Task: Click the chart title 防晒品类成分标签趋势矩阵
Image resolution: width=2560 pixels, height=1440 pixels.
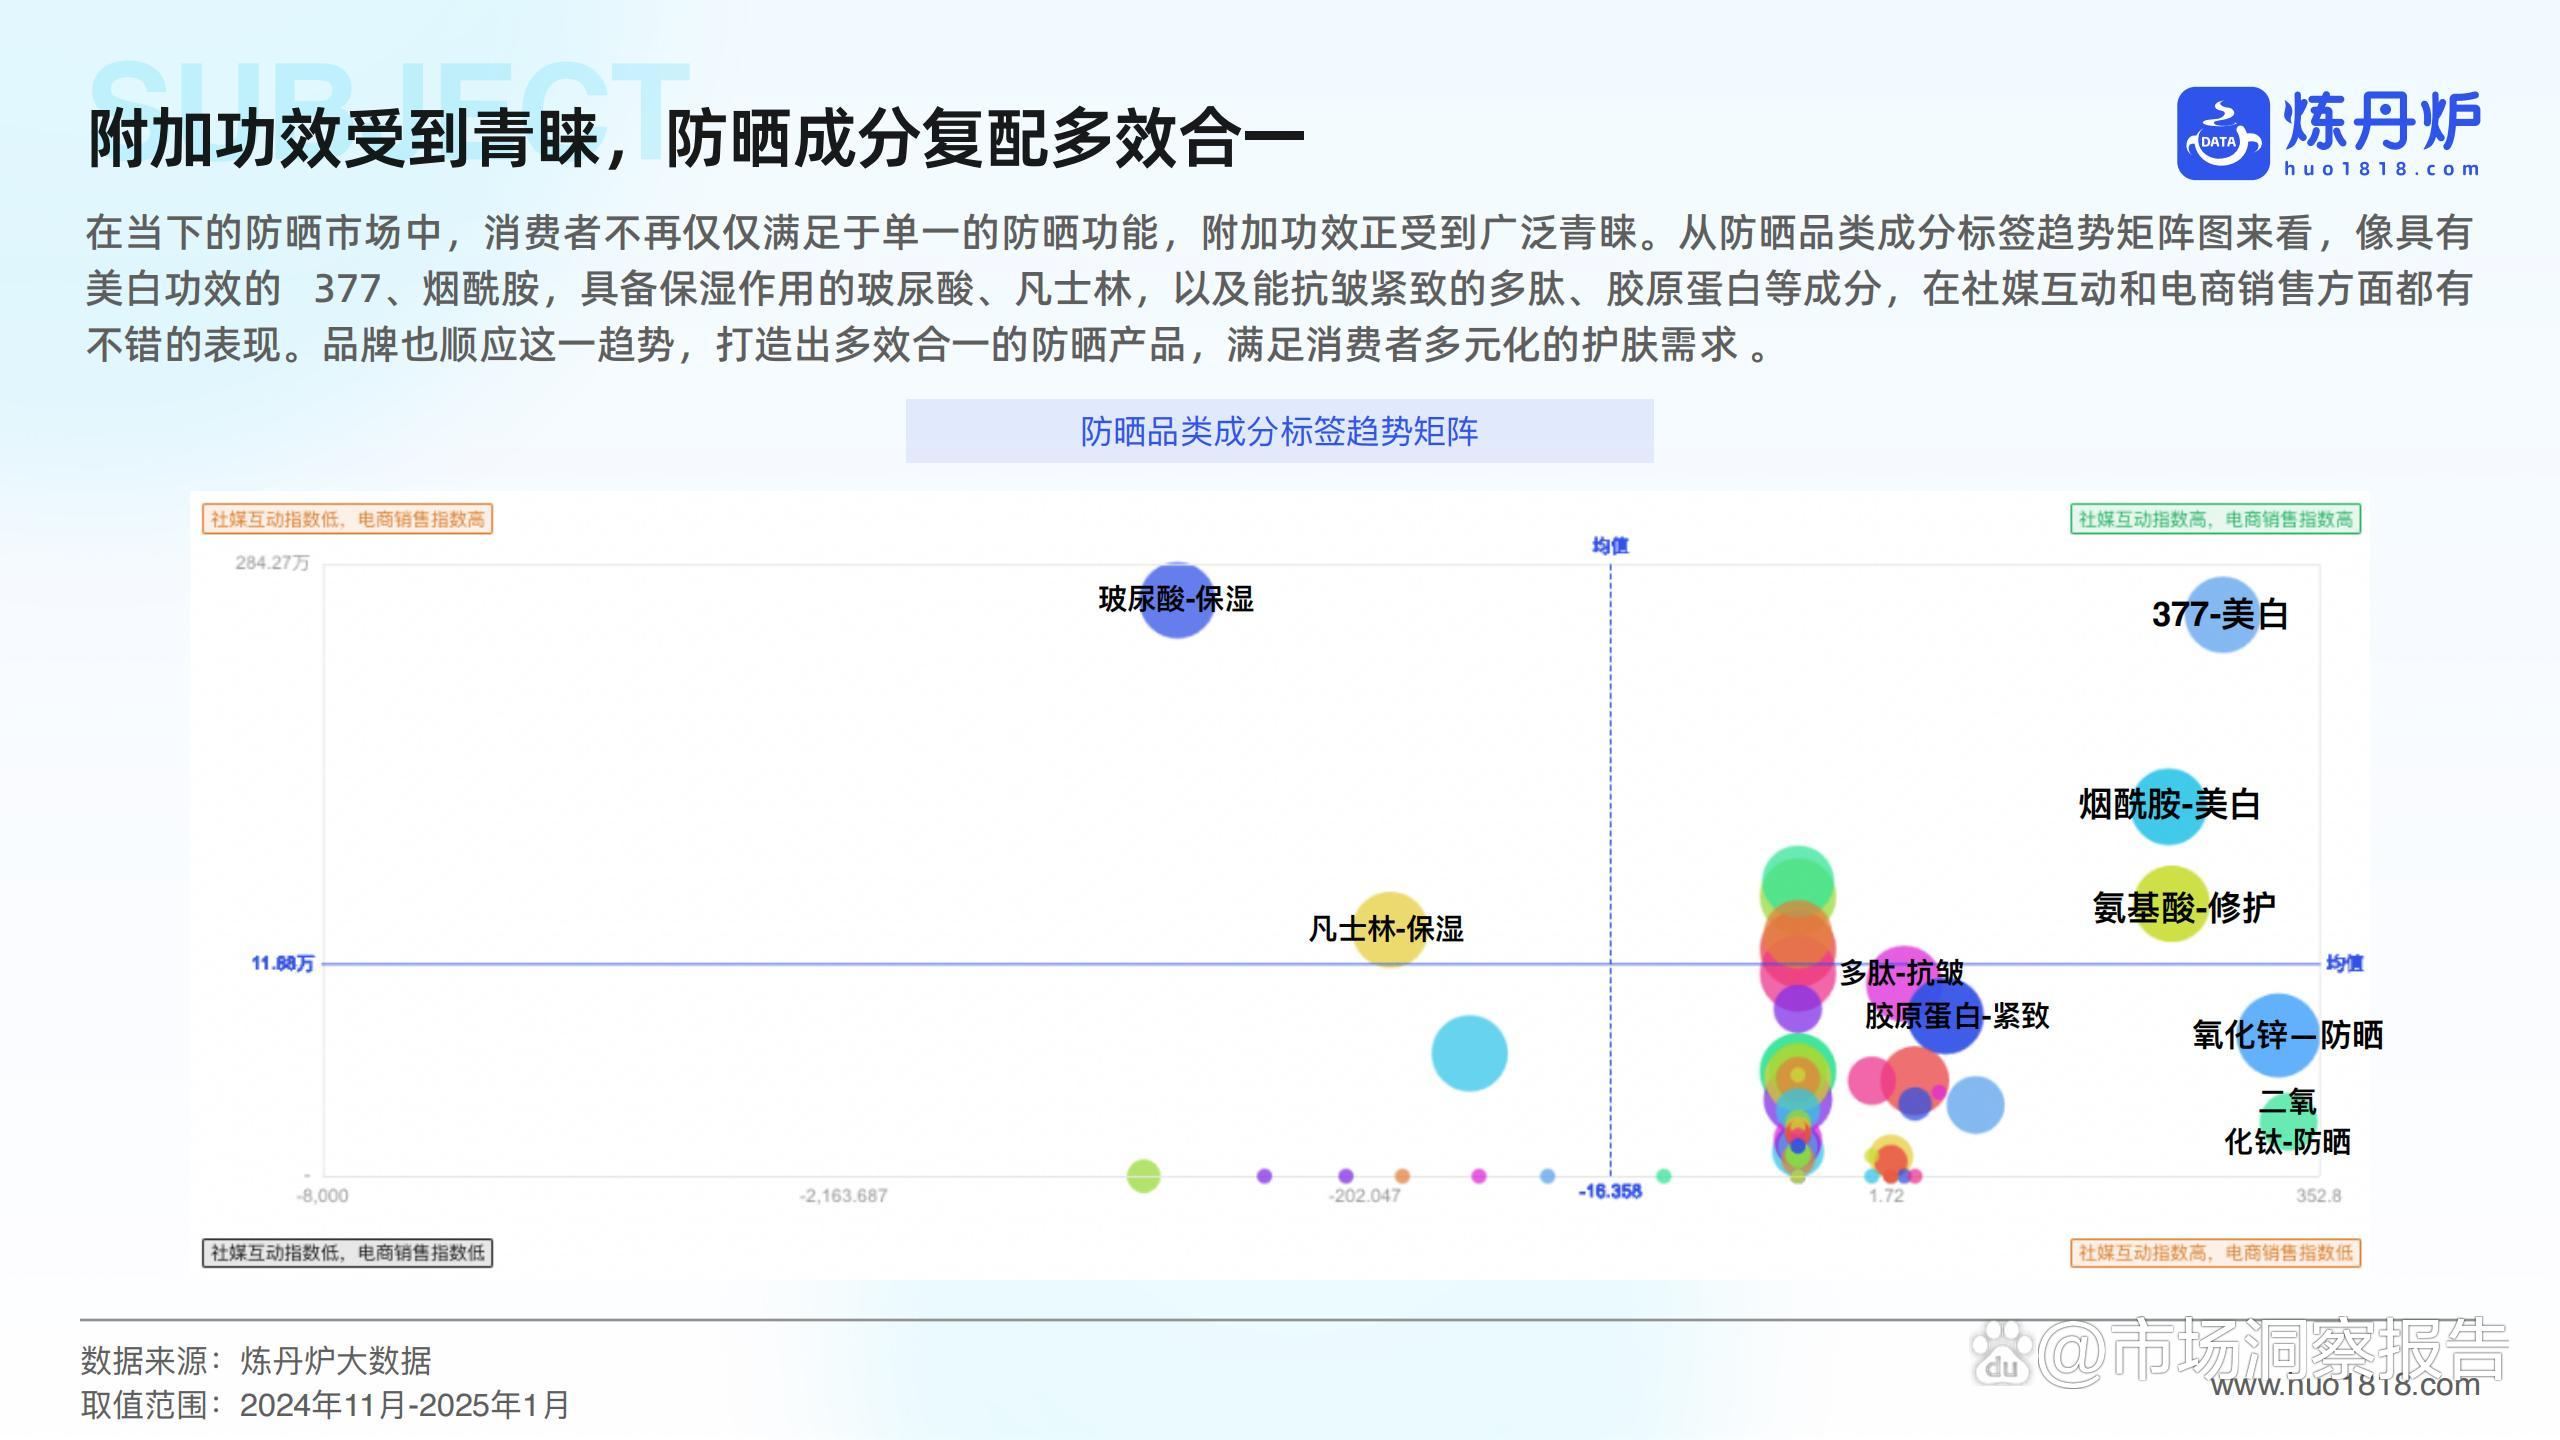Action: (x=1279, y=431)
